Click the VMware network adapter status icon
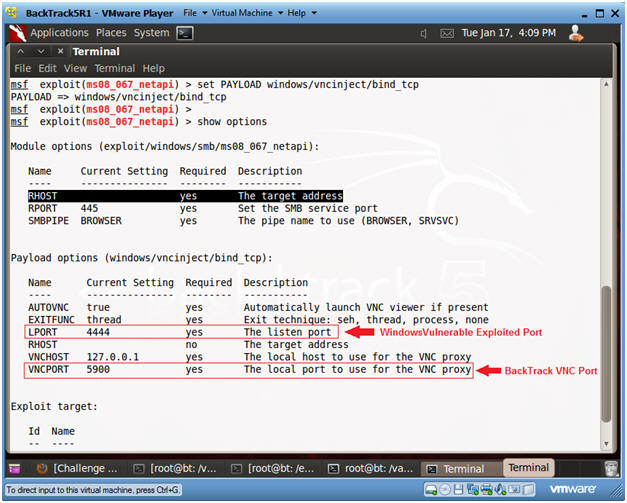627x503 pixels. (473, 489)
